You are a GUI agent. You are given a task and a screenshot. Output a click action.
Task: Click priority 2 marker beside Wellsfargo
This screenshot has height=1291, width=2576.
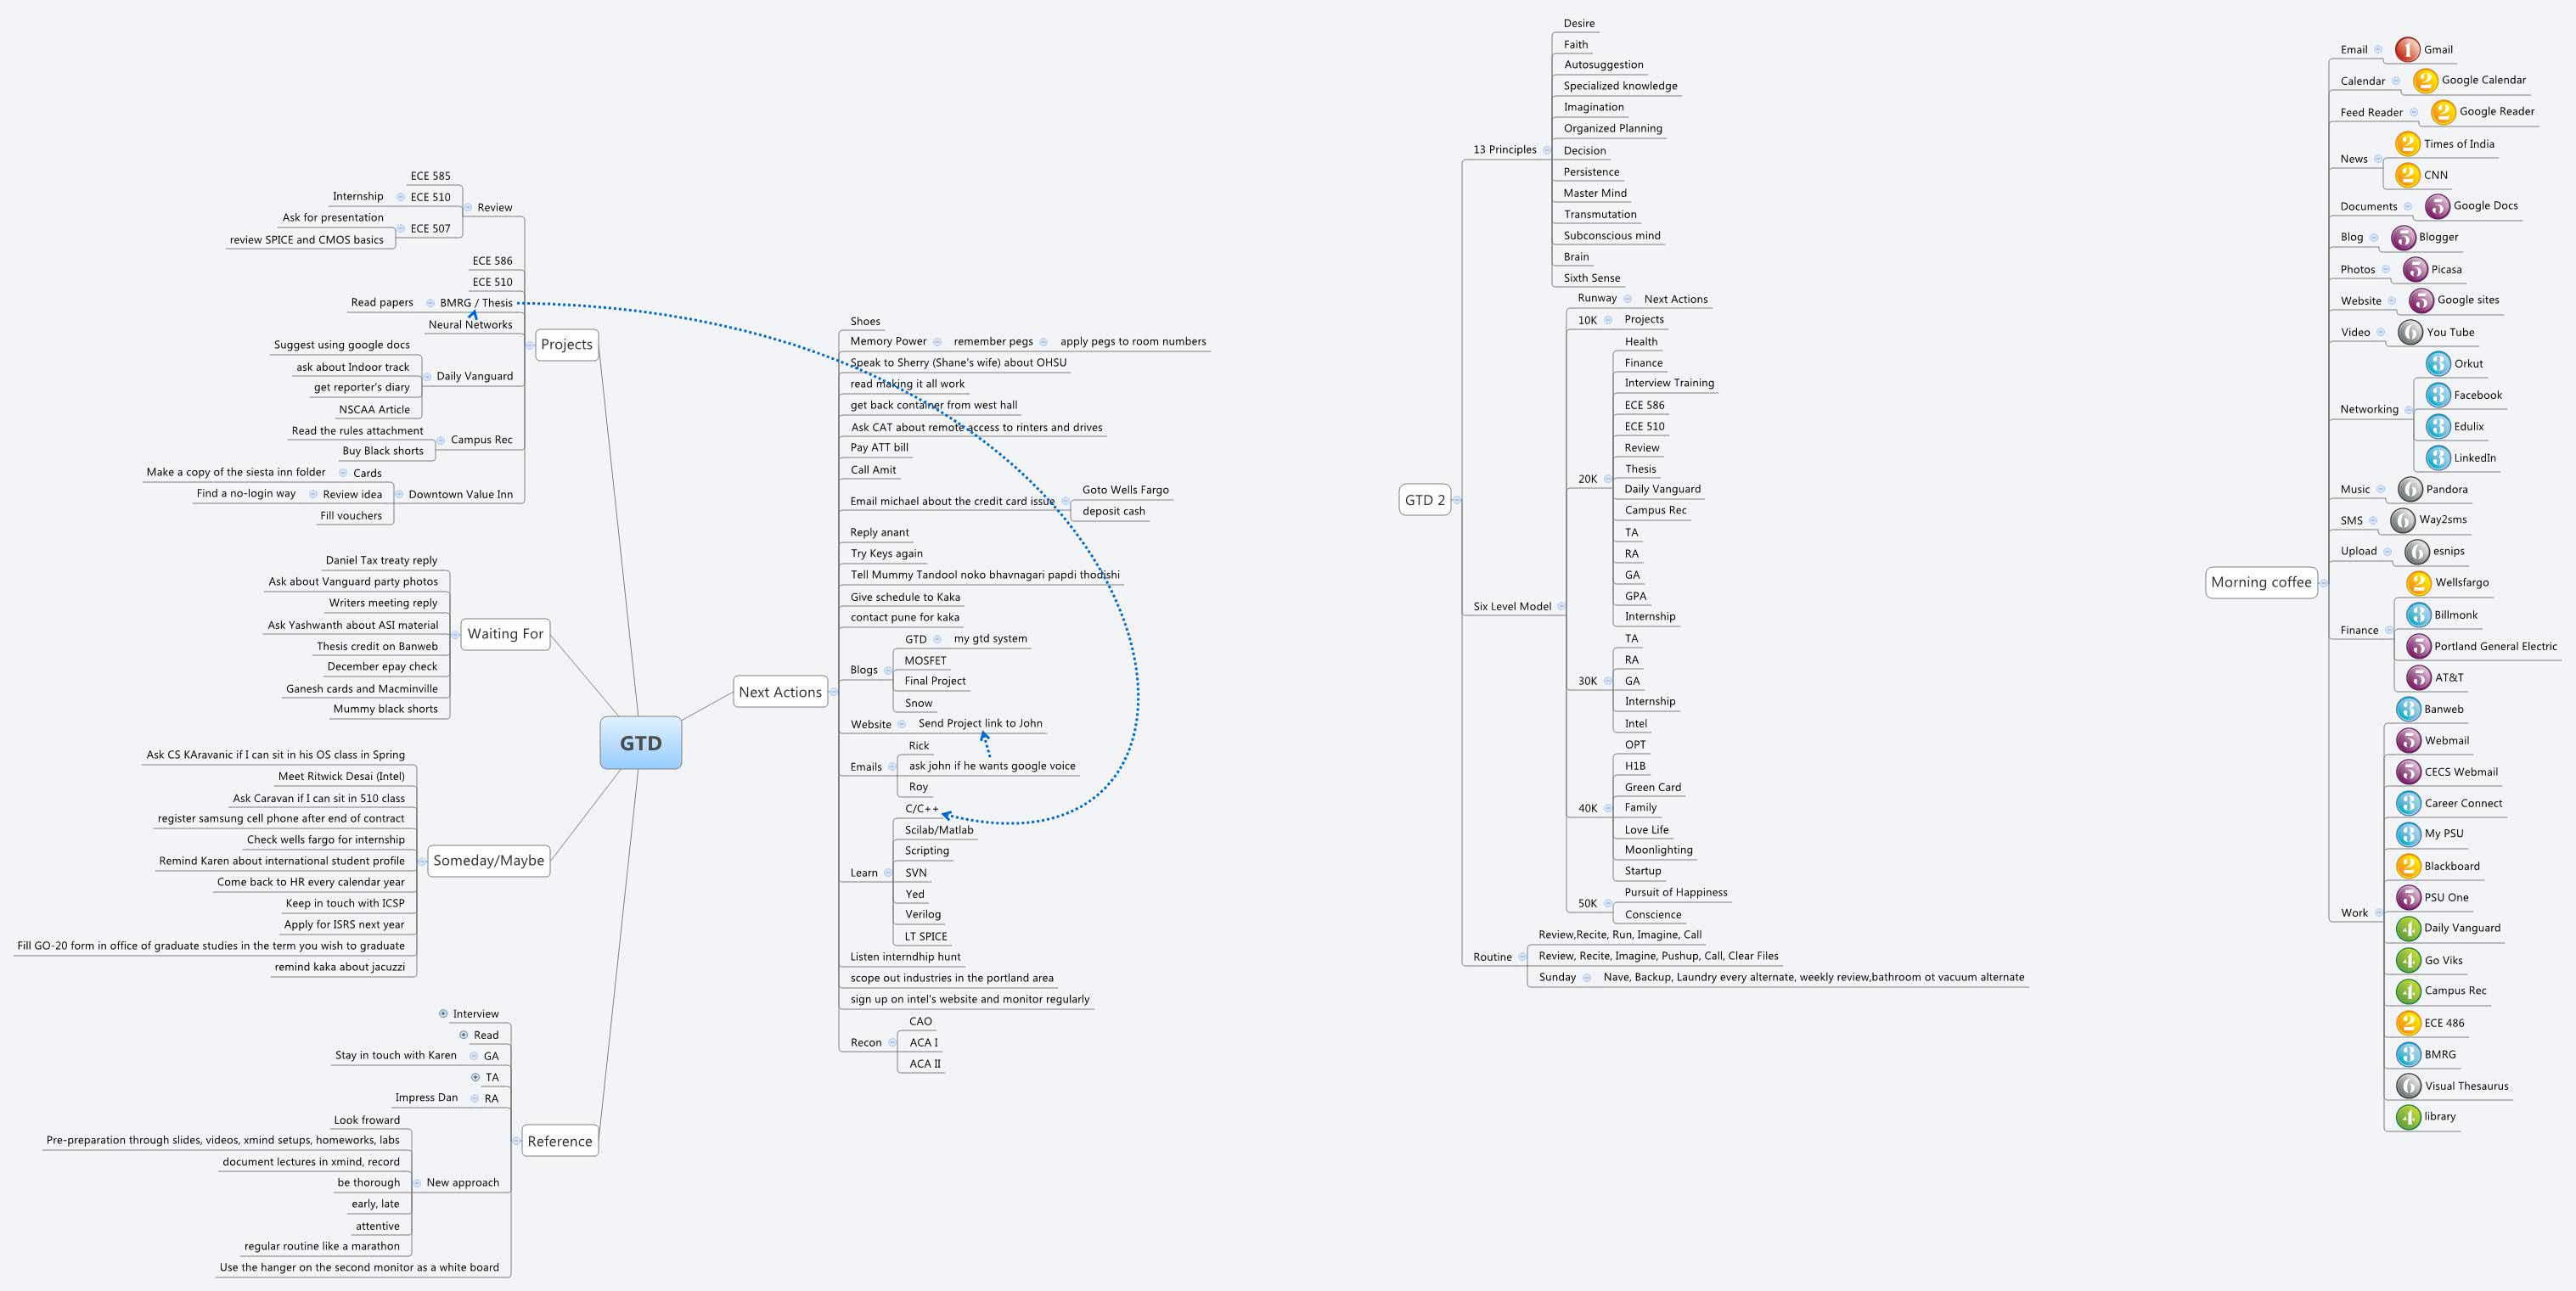click(x=2418, y=582)
